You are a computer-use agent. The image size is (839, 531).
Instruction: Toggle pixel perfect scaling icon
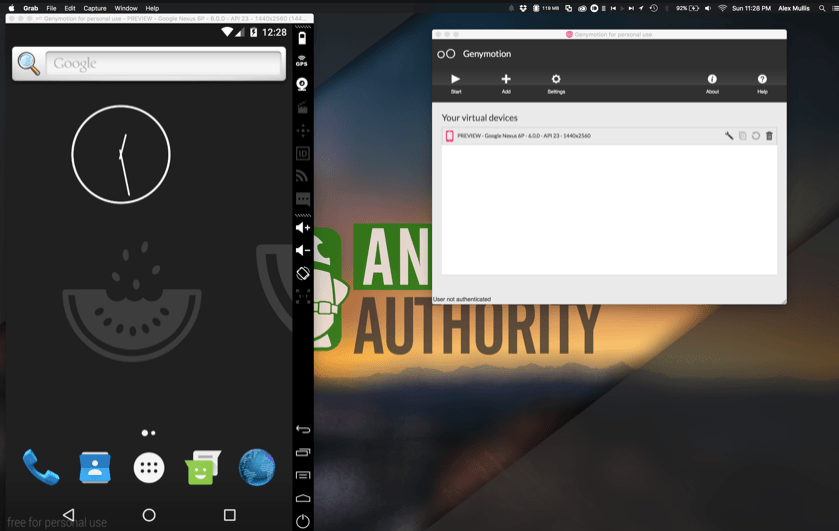303,296
